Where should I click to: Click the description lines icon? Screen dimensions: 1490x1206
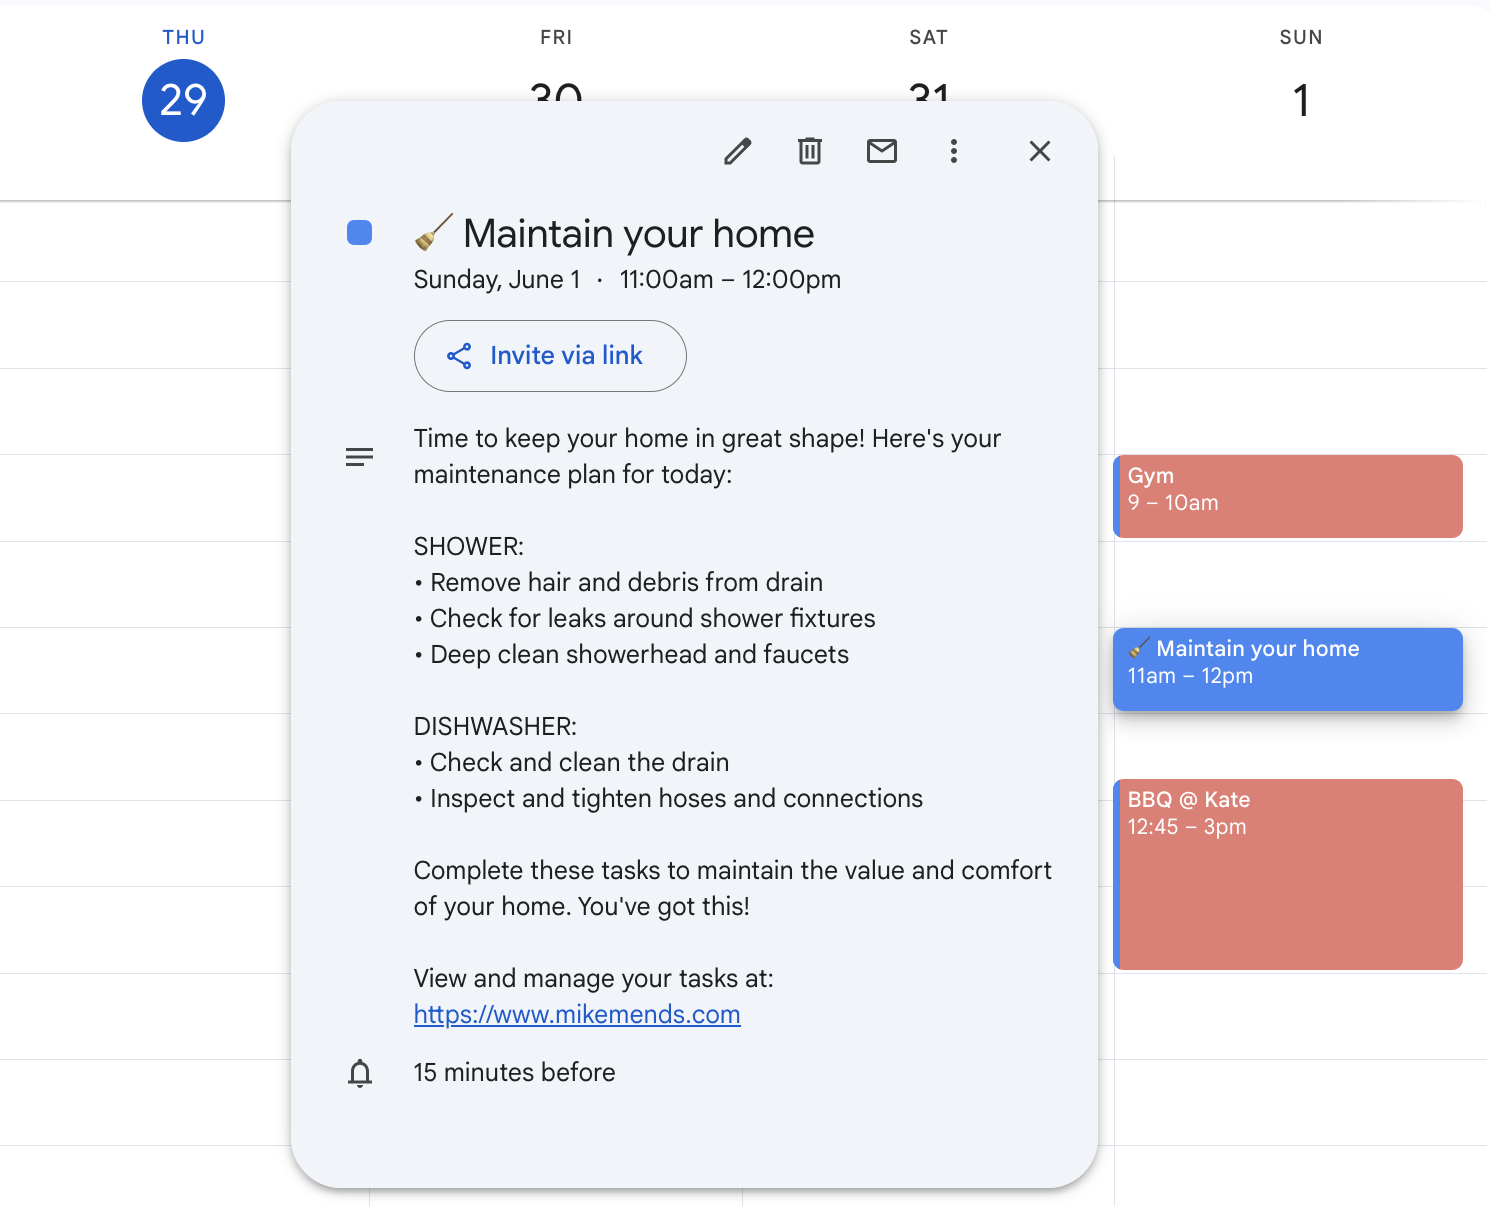tap(359, 457)
